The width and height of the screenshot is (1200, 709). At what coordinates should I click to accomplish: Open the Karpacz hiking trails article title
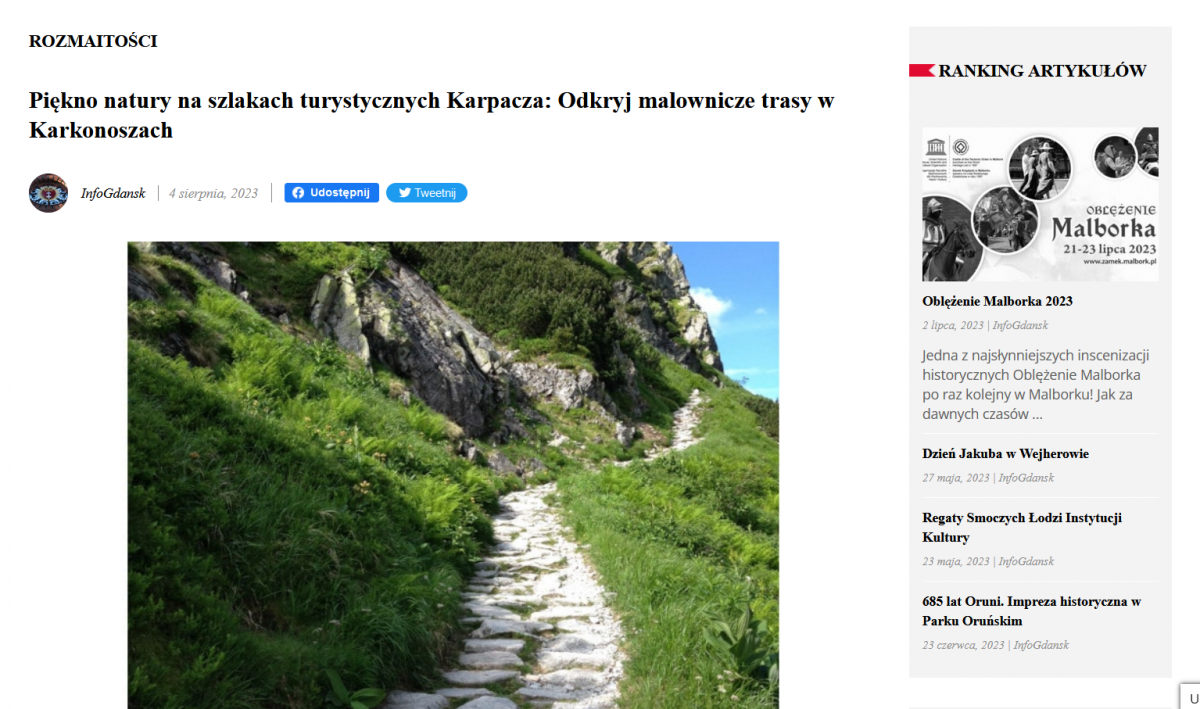click(x=432, y=115)
